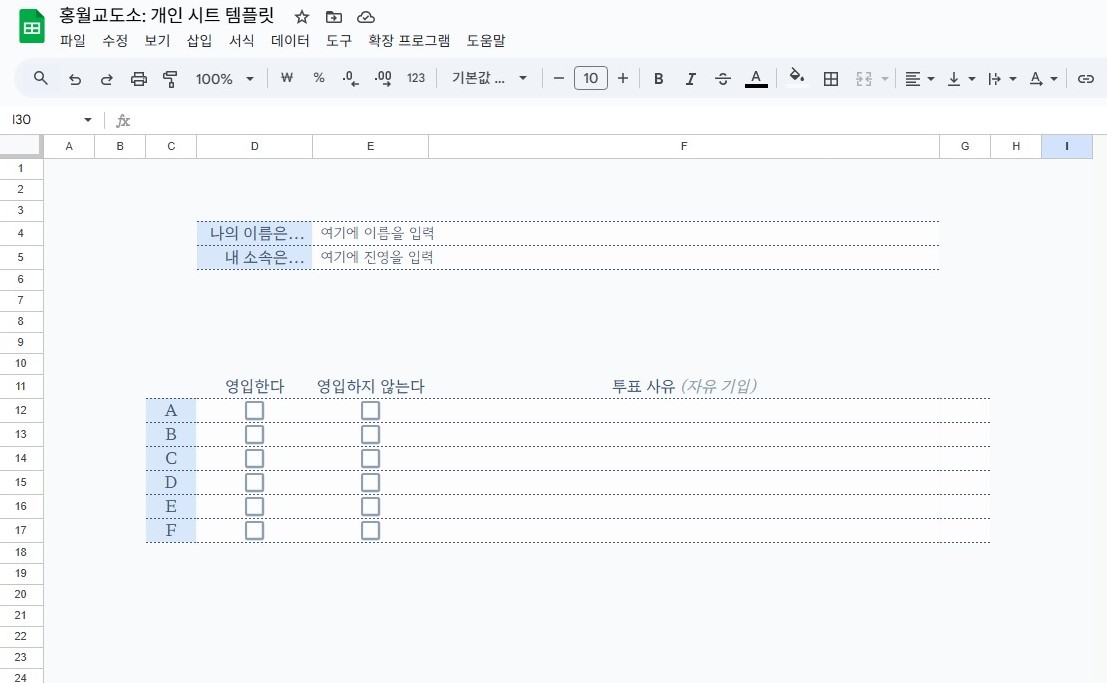The image size is (1107, 683).
Task: Print the spreadsheet
Action: pyautogui.click(x=138, y=78)
